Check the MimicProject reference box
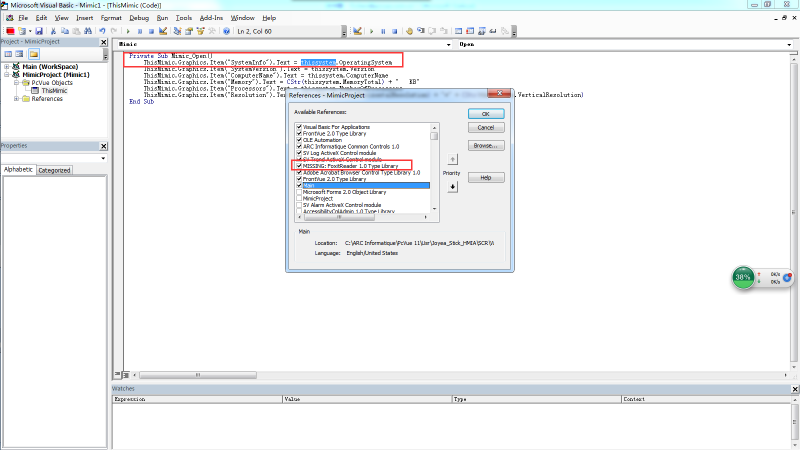Screen dimensions: 800x450 coord(299,198)
